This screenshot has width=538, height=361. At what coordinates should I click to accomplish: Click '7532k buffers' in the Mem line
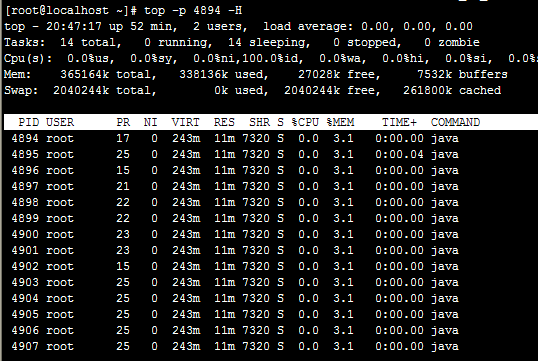tap(462, 74)
